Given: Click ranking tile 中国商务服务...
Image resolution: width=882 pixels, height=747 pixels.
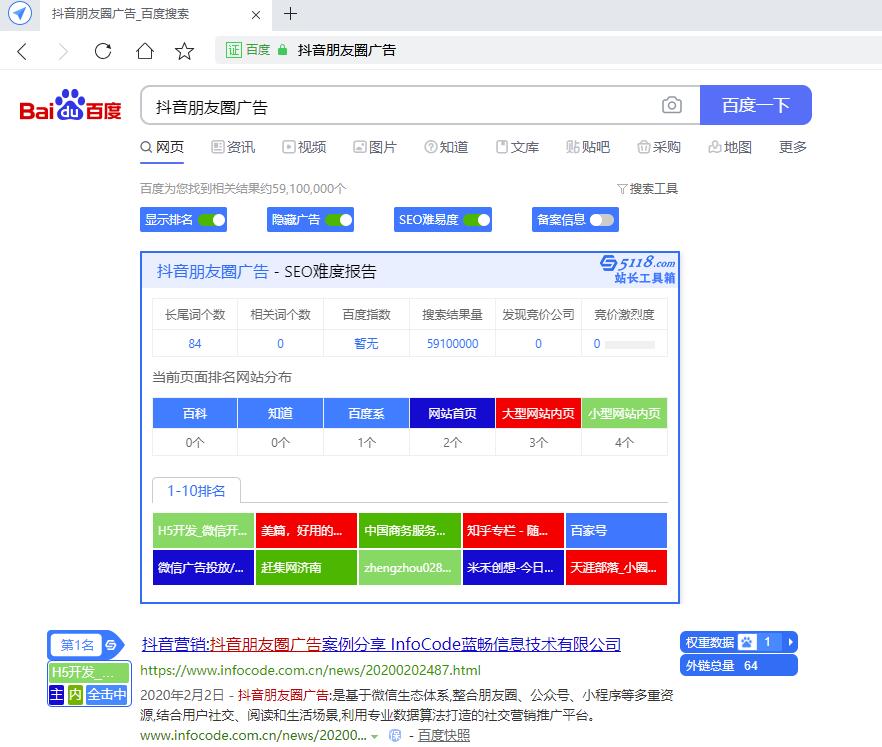Looking at the screenshot, I should 410,530.
